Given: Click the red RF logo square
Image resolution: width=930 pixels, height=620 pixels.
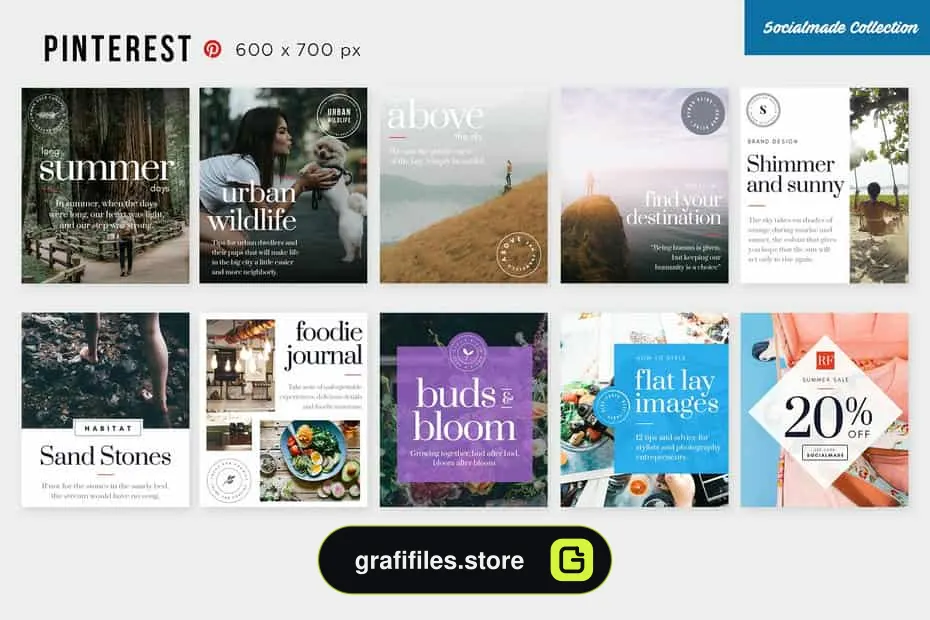Looking at the screenshot, I should coord(825,360).
